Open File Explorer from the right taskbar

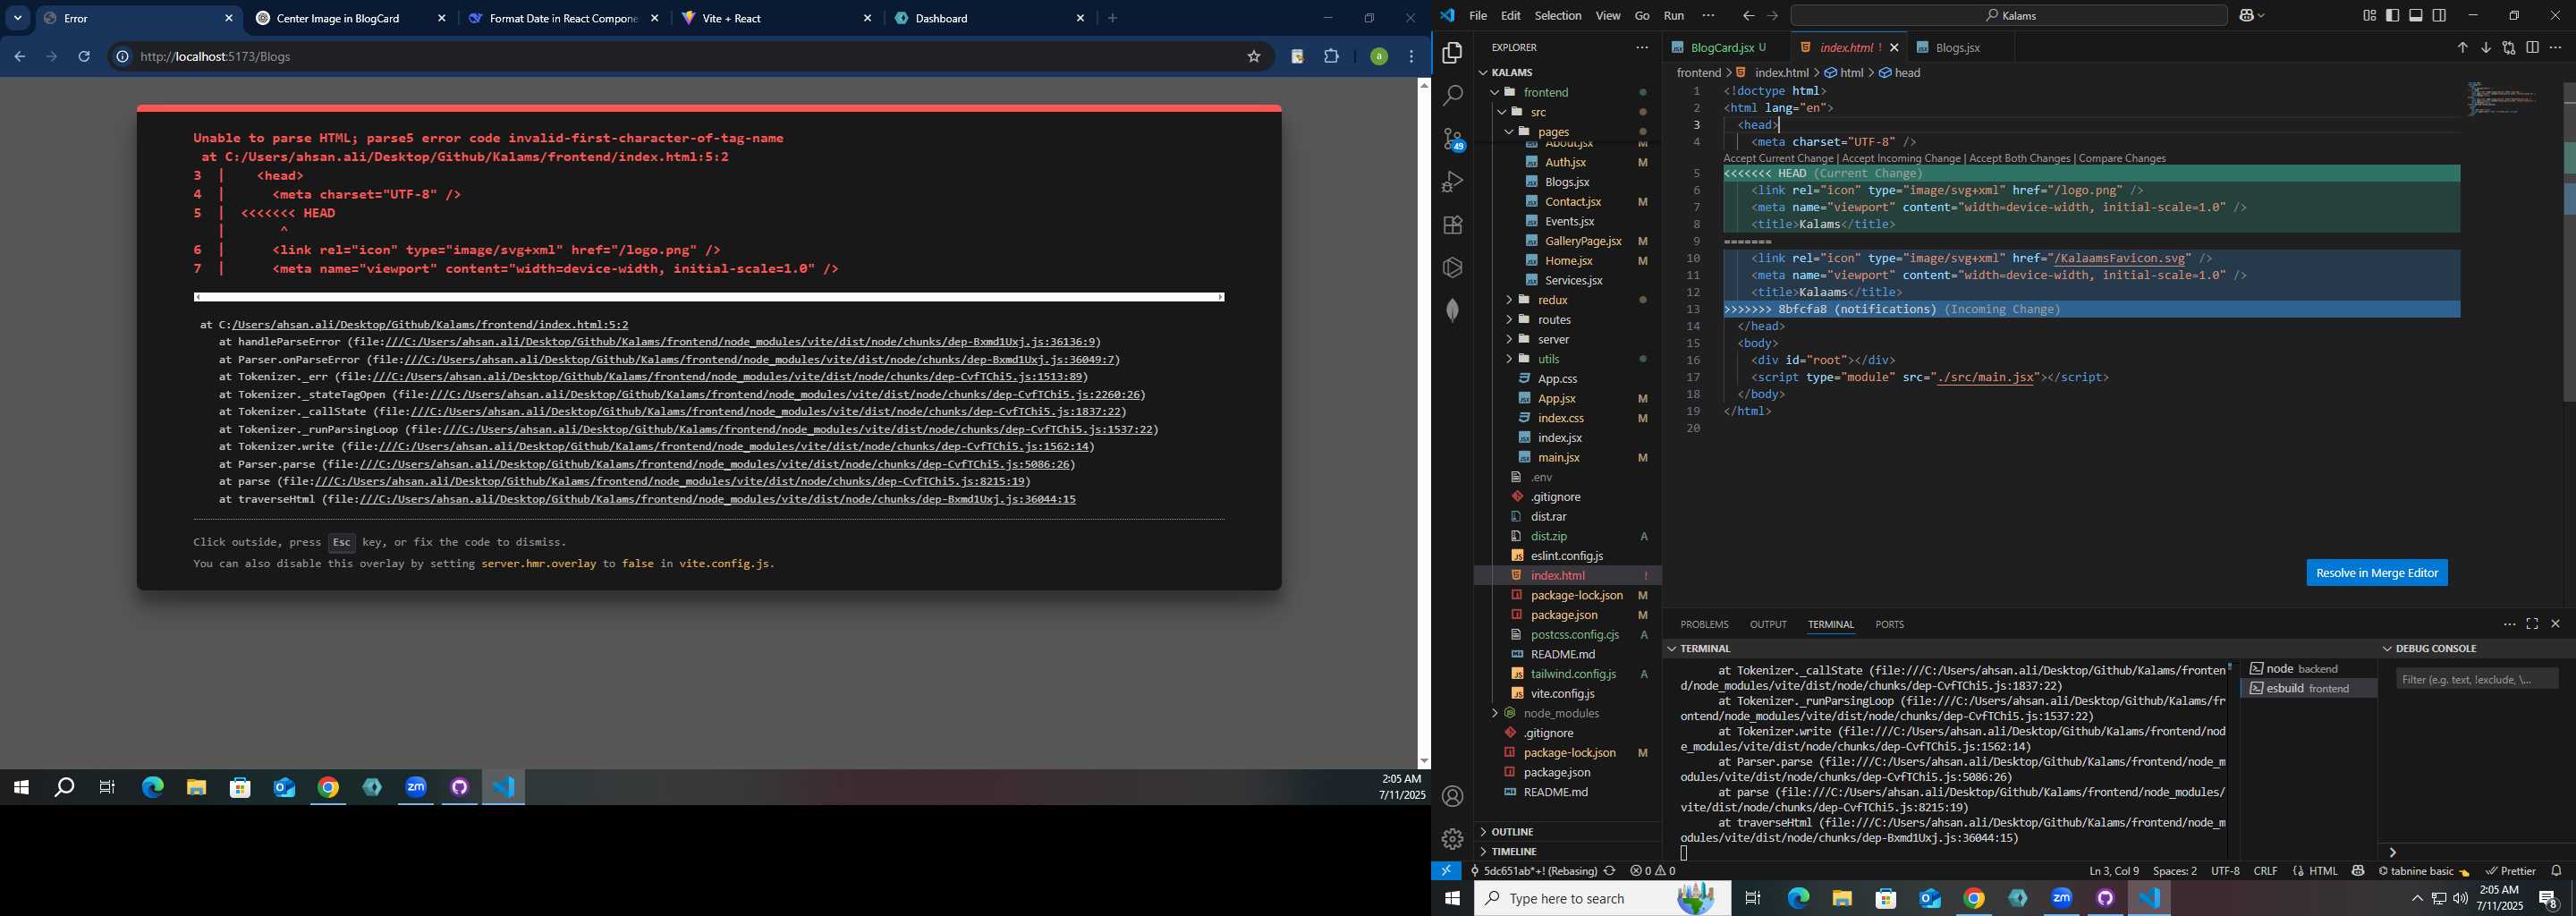pyautogui.click(x=1842, y=899)
